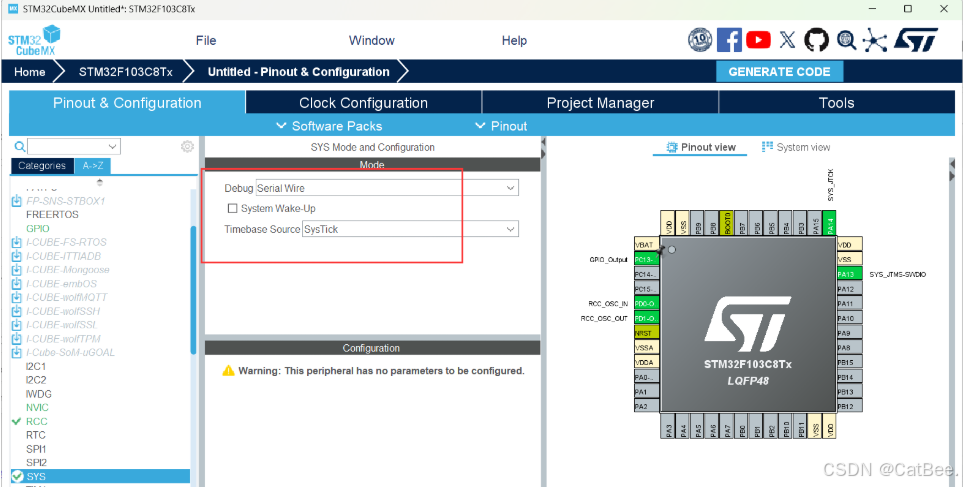Click the System view grid icon
The height and width of the screenshot is (487, 963).
click(767, 146)
